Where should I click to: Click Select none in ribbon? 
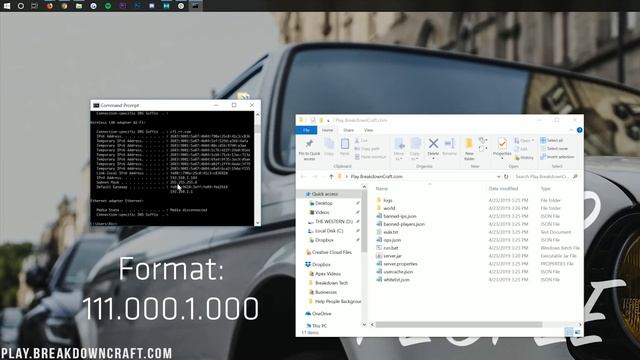pos(554,149)
